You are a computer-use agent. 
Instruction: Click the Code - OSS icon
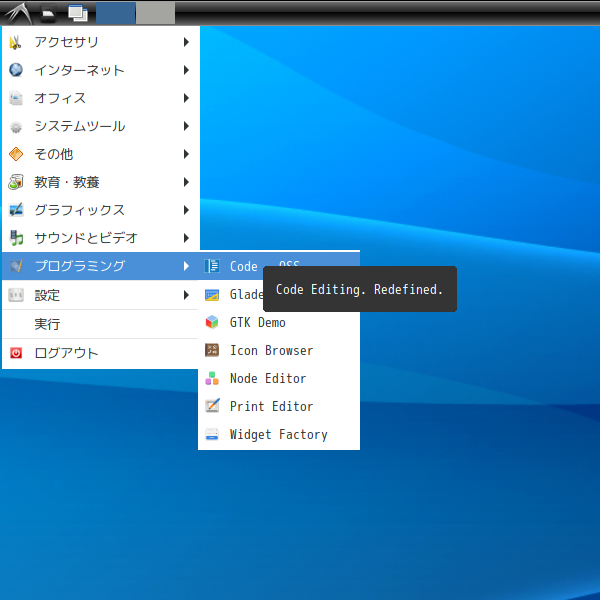[211, 266]
